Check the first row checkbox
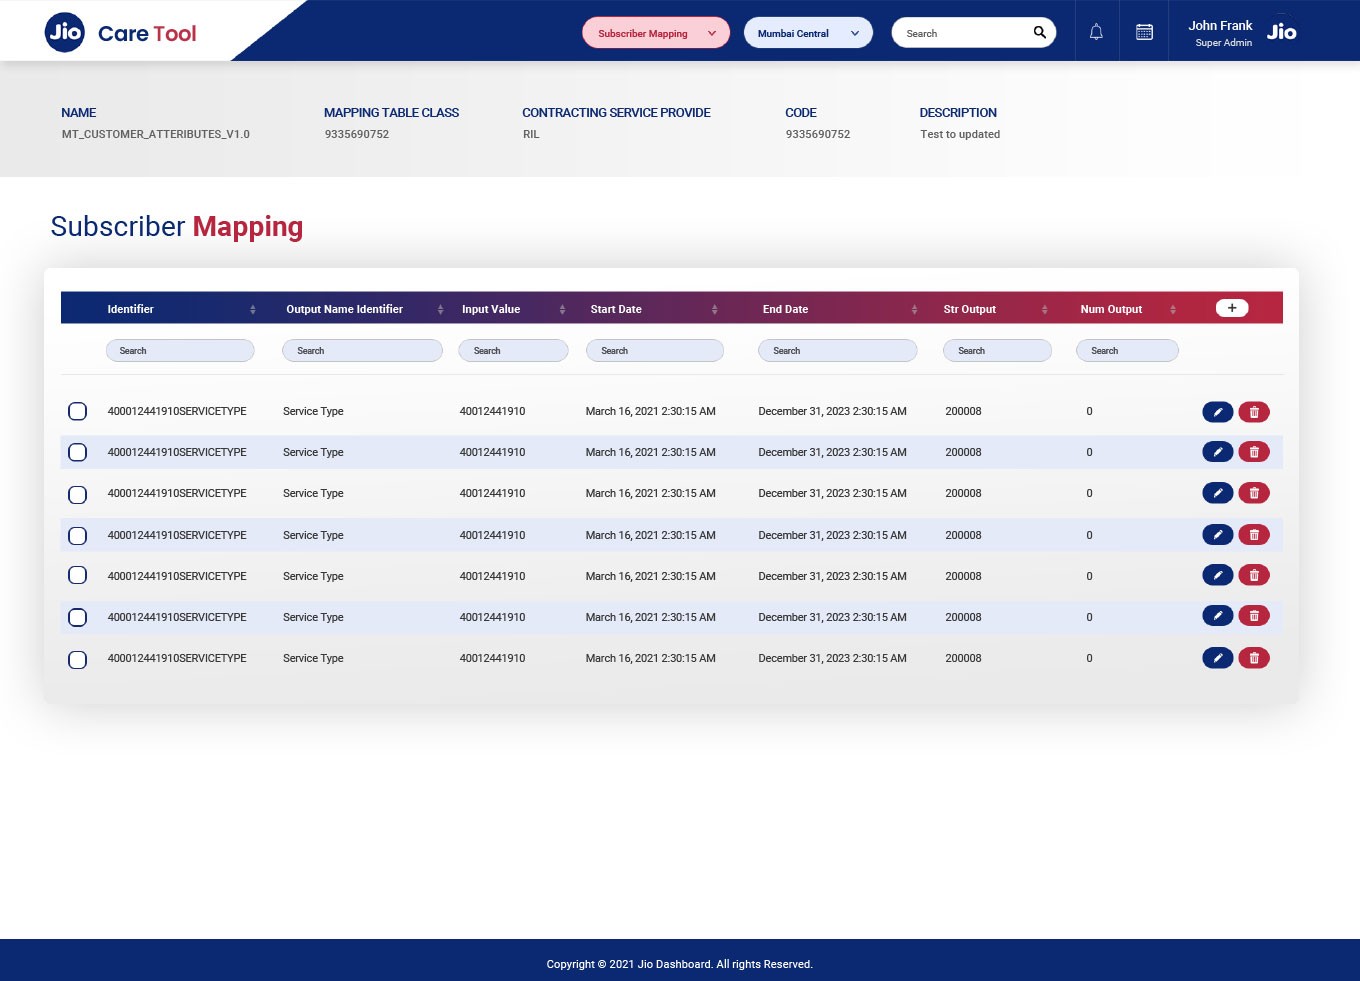Screen dimensions: 1360x981 pyautogui.click(x=77, y=411)
